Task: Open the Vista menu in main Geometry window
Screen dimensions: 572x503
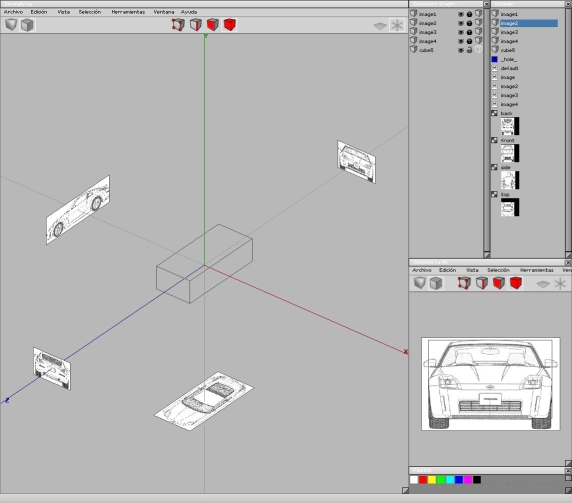Action: pyautogui.click(x=63, y=12)
